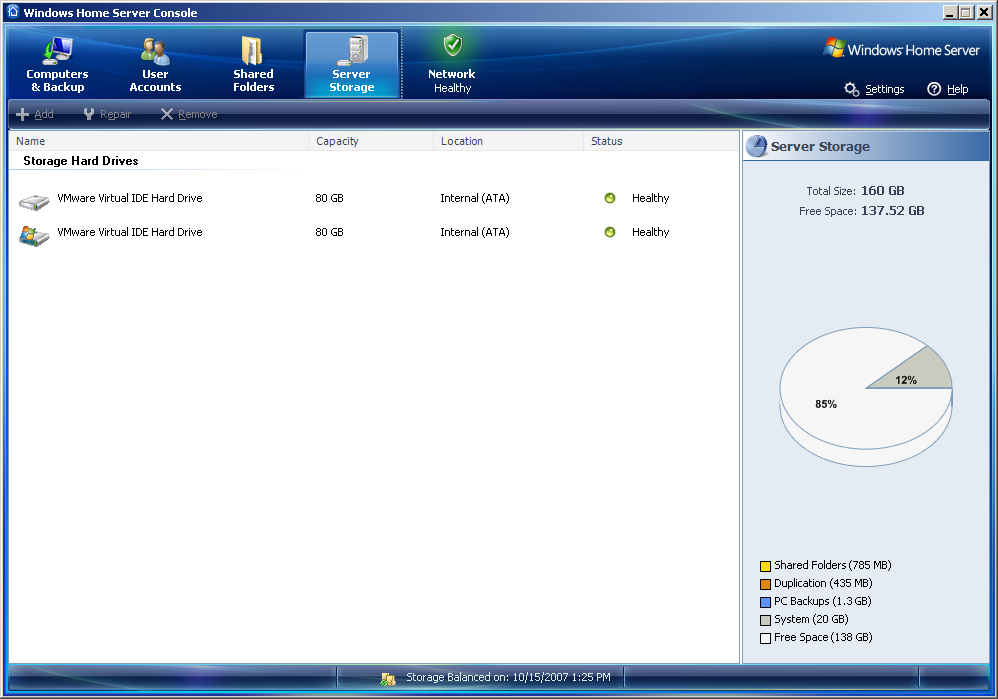Click the Storage Hard Drives group header
The image size is (998, 699).
(x=81, y=161)
